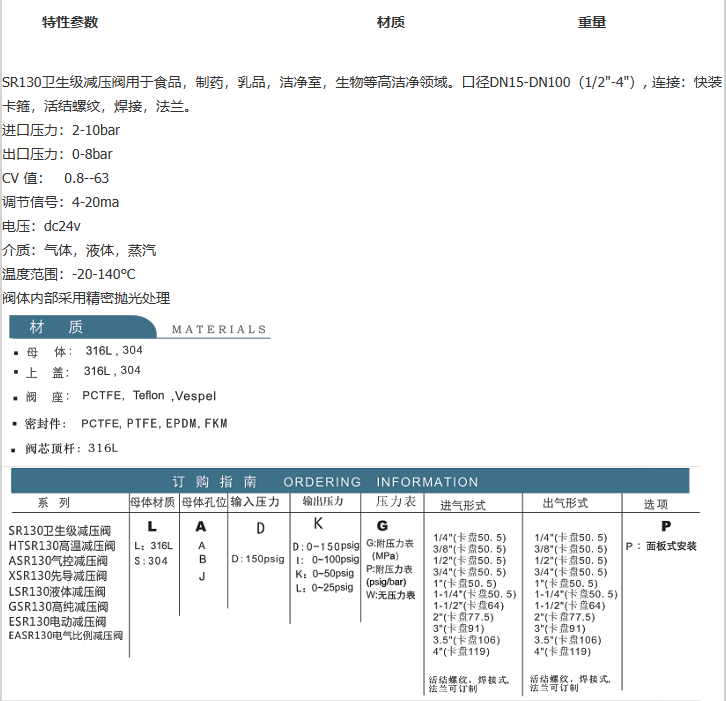
Task: Click the D: 0-150psig output pressure entry
Action: [x=326, y=546]
